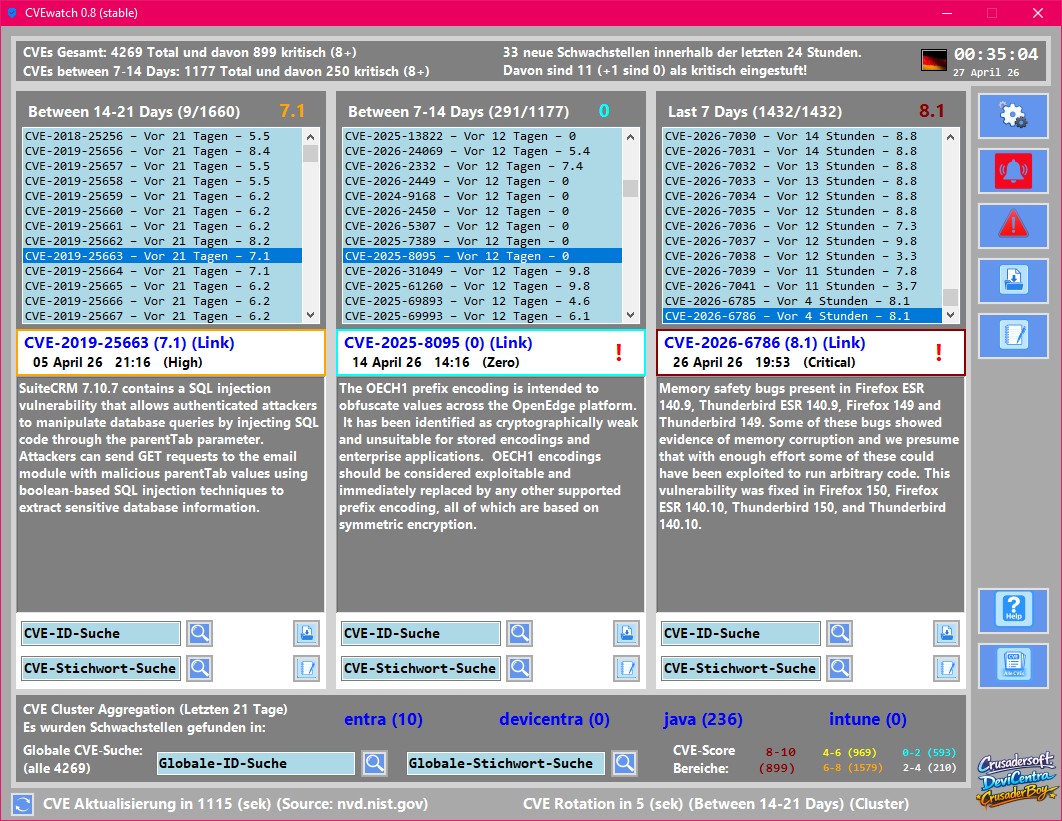Open the sidebar notes pencil icon
1062x821 pixels.
pyautogui.click(x=1013, y=335)
